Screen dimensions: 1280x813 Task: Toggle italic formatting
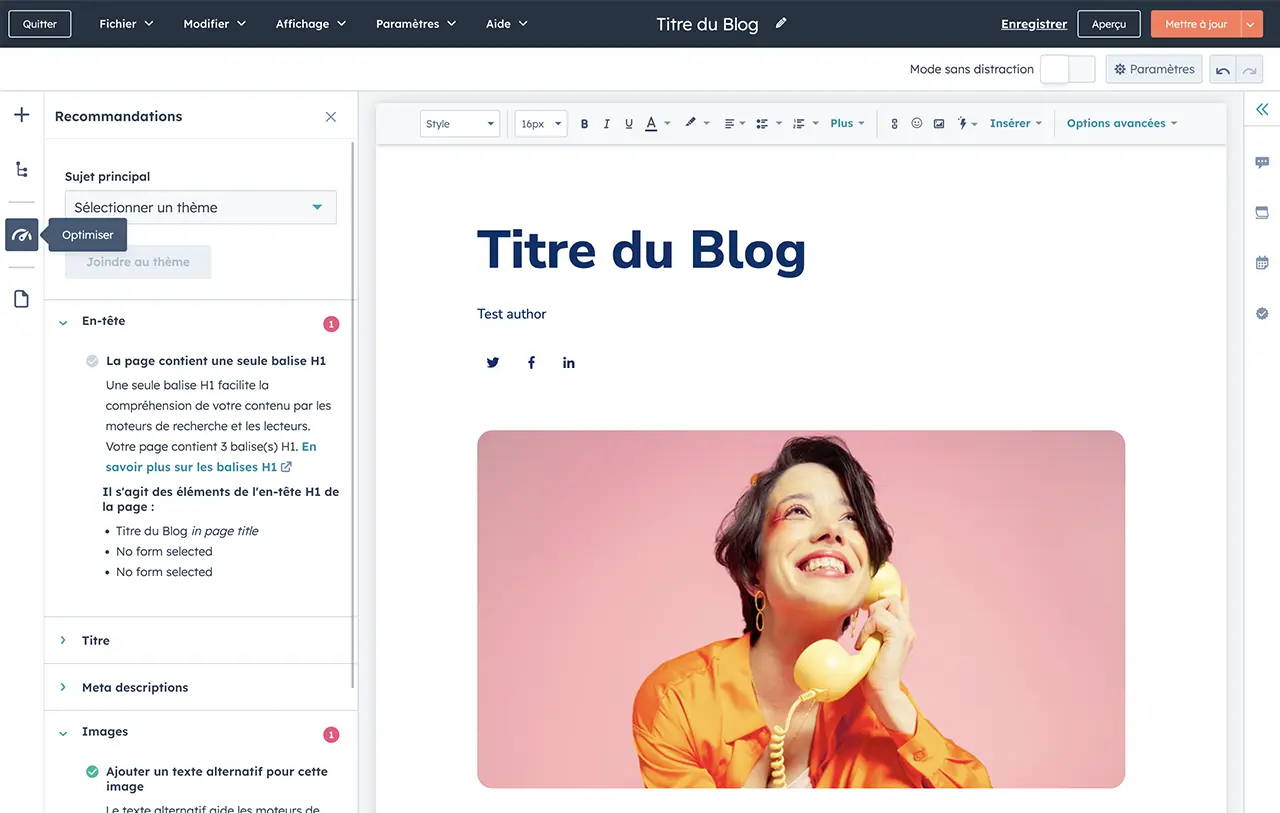point(606,124)
